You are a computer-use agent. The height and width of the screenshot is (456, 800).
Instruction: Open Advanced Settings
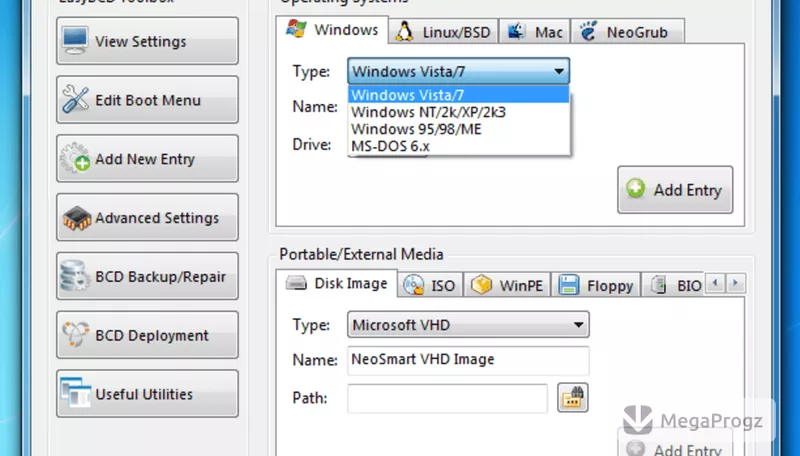click(147, 217)
